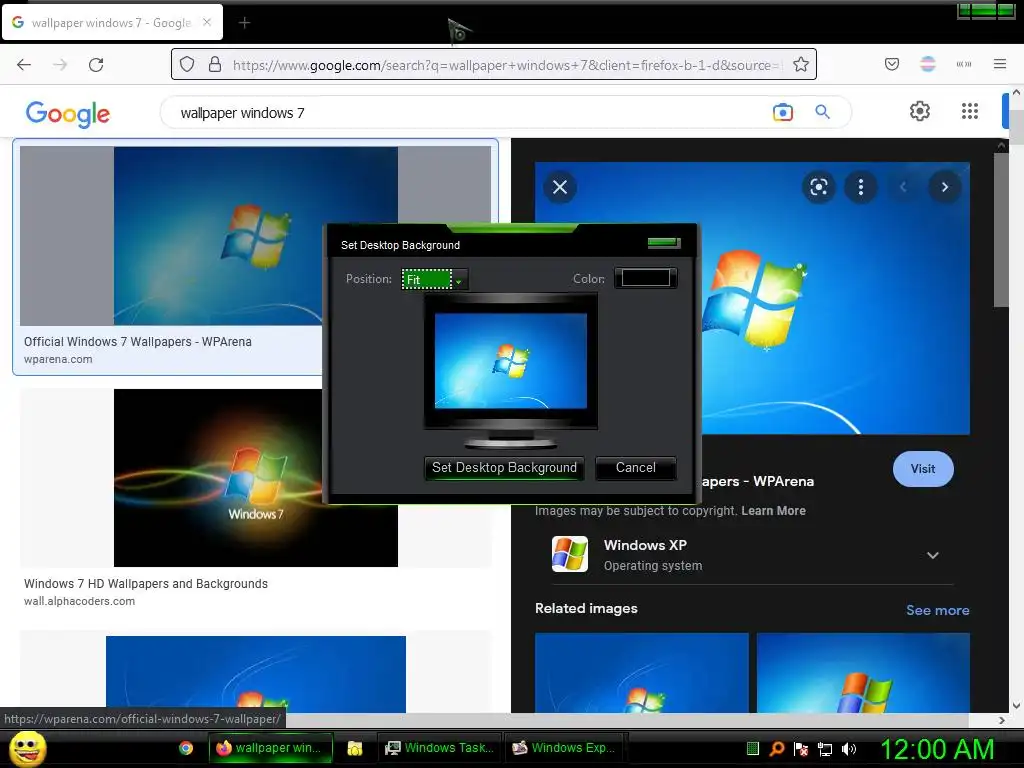Select the wallpaper windows 7 browser tab
1024x768 pixels.
(x=112, y=23)
